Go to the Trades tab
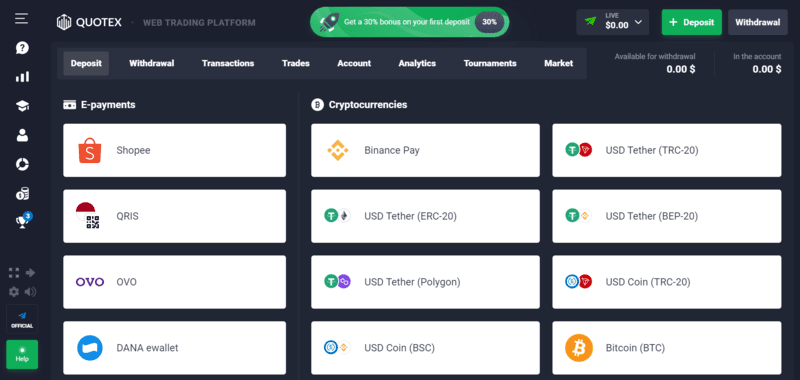This screenshot has height=380, width=800. [295, 63]
